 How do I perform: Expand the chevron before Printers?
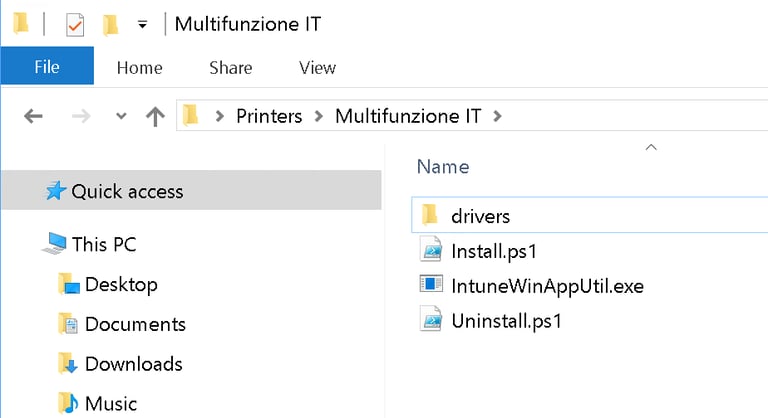pyautogui.click(x=219, y=116)
